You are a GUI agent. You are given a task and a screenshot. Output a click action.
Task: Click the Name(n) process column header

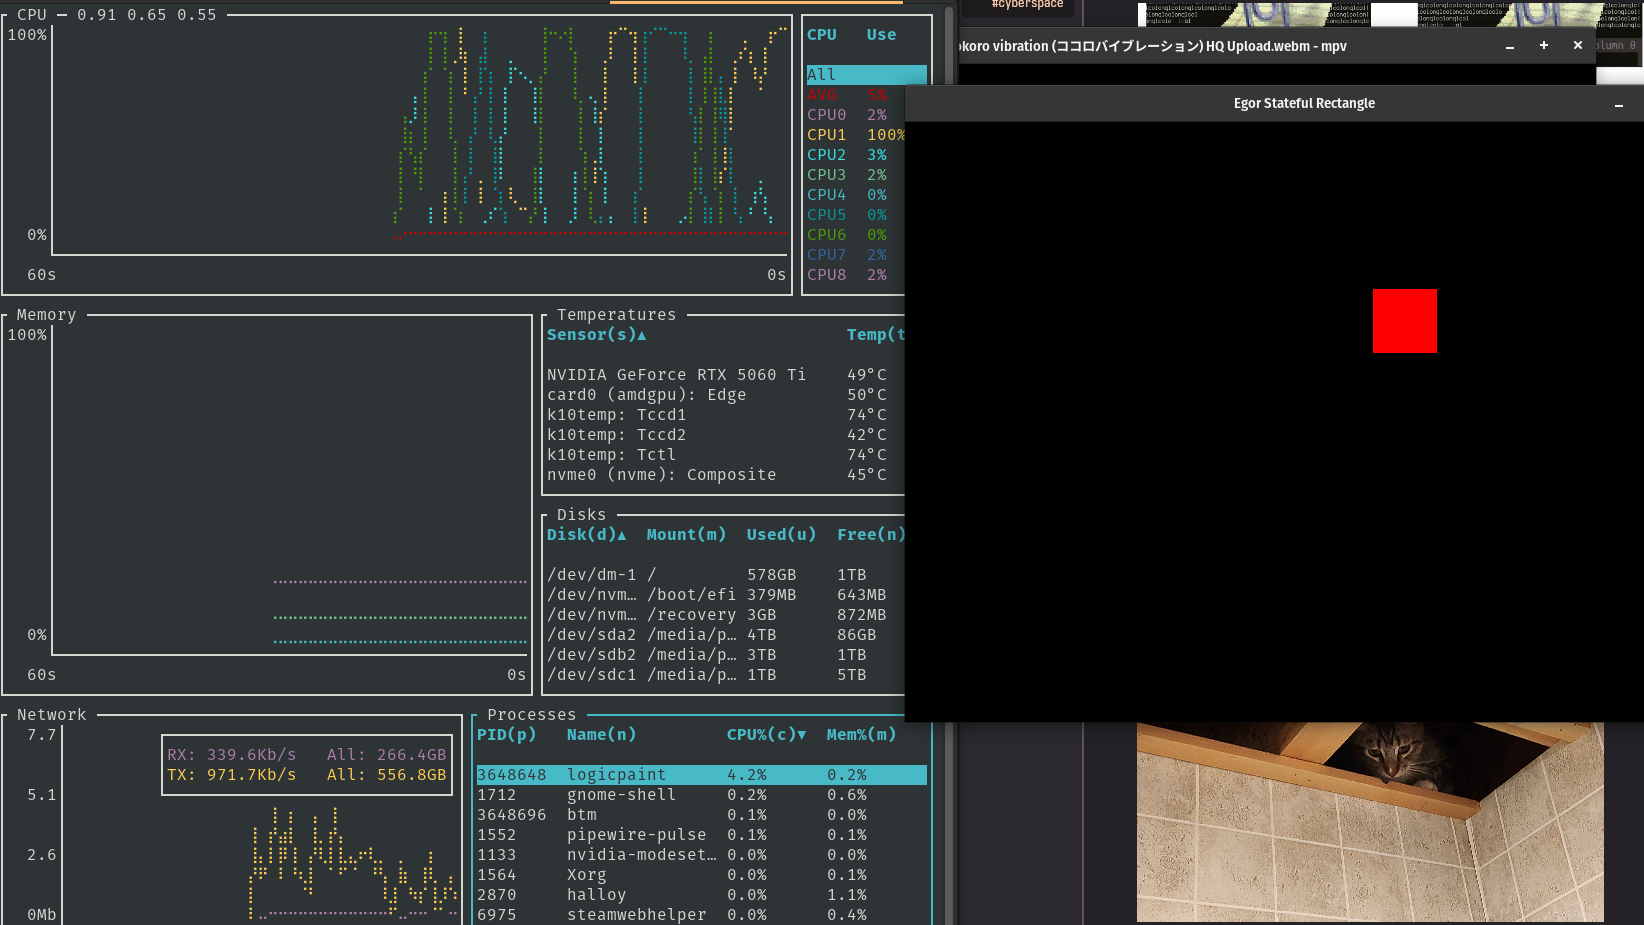click(601, 735)
